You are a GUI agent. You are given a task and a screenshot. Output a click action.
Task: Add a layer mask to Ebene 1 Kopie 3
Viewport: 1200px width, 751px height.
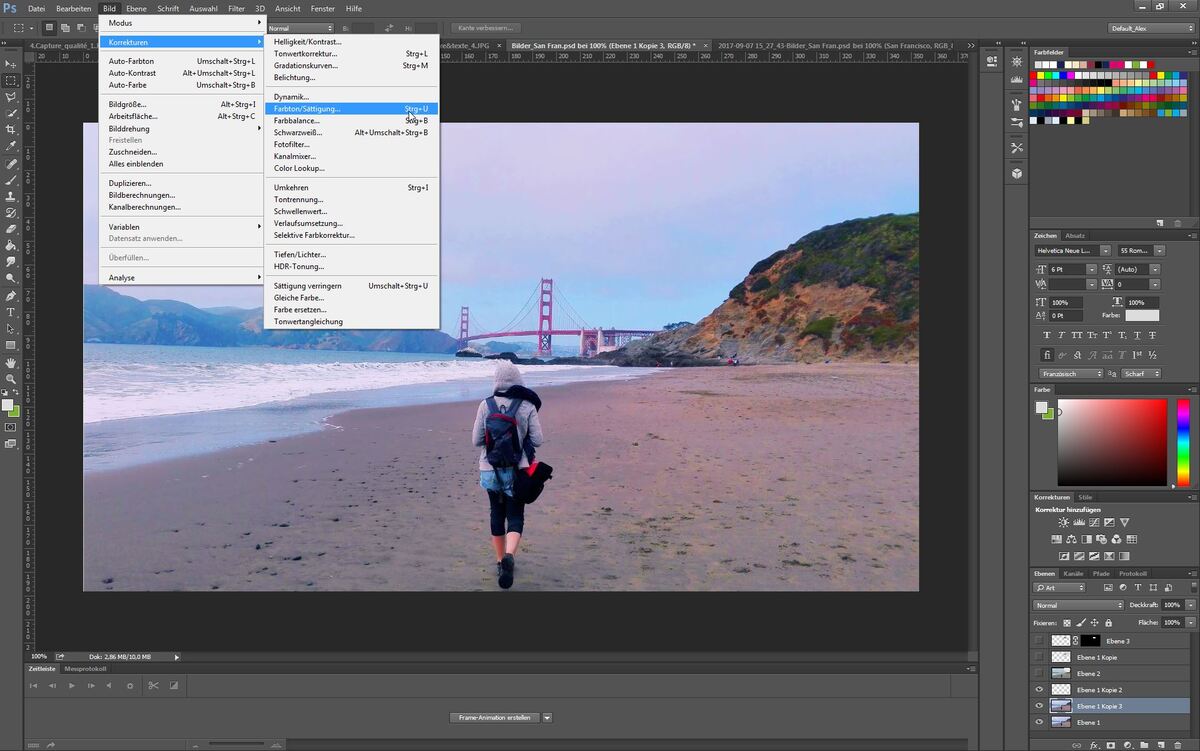tap(1111, 745)
